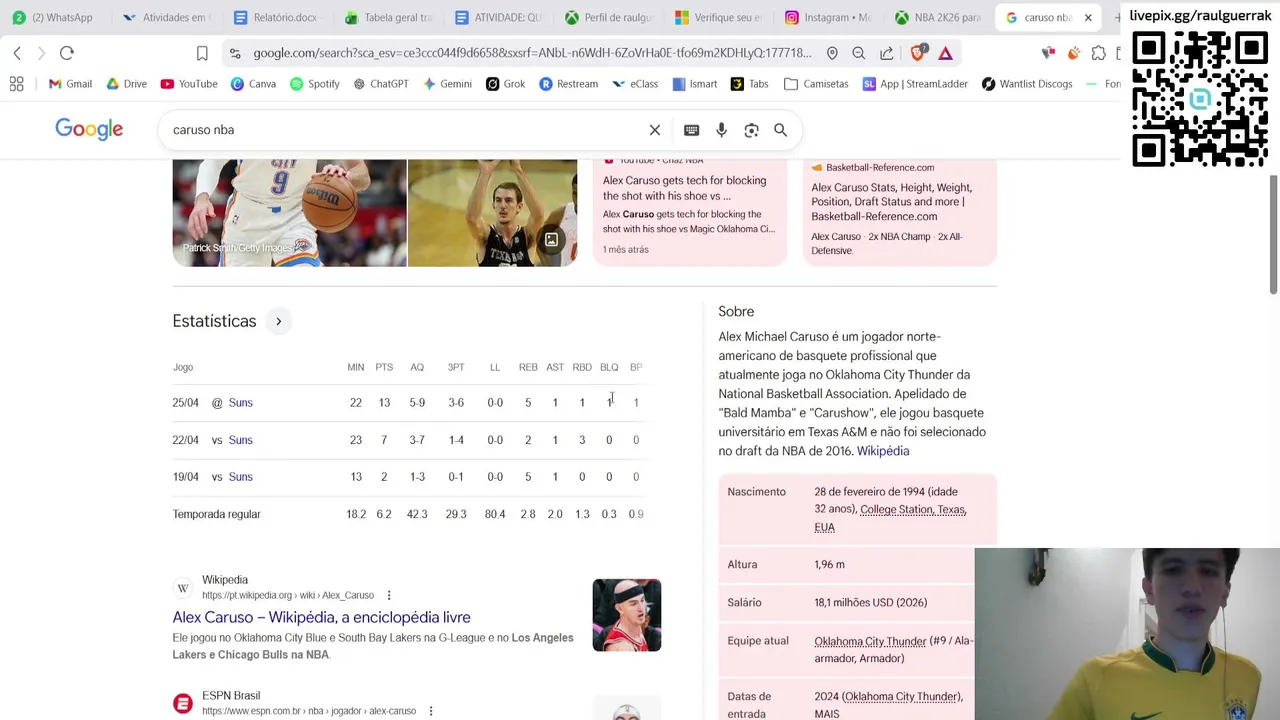Search by image with the camera icon
Viewport: 1280px width, 720px height.
click(751, 130)
